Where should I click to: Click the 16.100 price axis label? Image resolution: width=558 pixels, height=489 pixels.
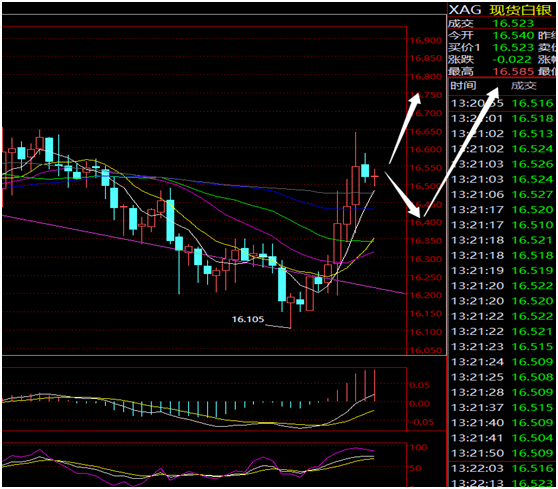click(x=426, y=332)
